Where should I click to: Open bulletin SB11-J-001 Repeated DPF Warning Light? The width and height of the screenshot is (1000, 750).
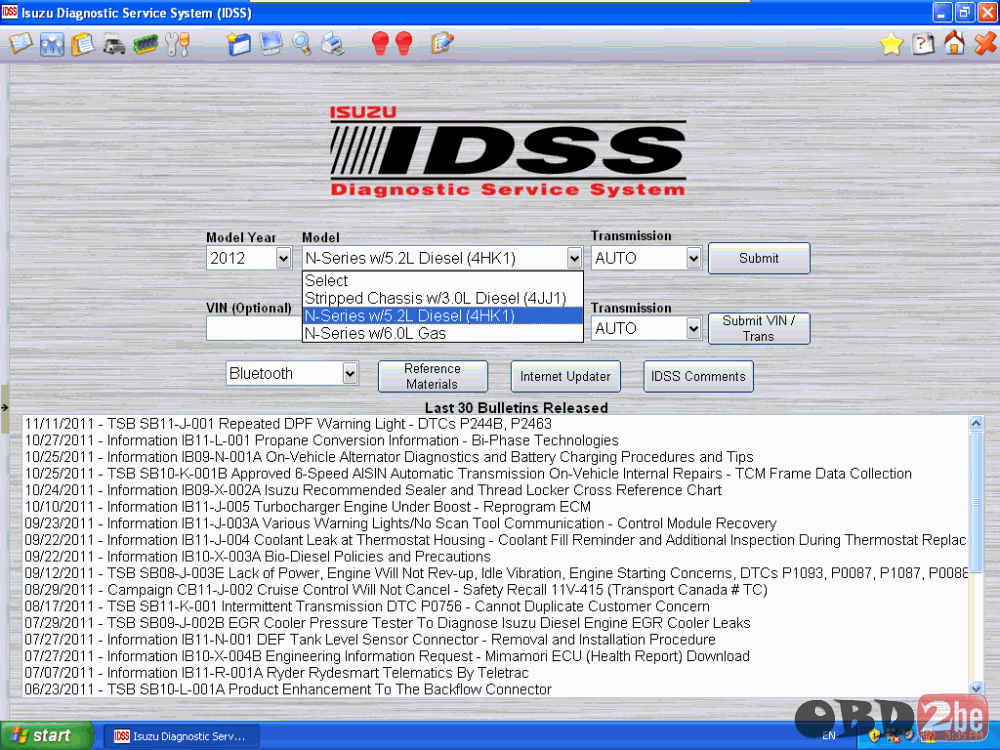click(288, 424)
